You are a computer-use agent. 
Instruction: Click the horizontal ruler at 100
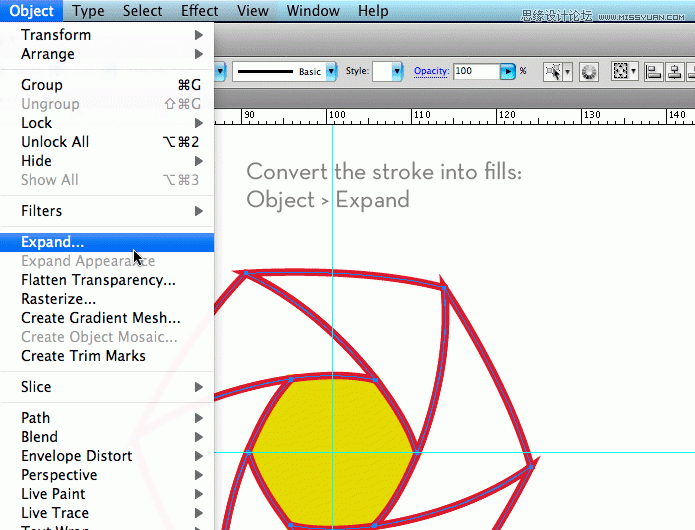337,115
